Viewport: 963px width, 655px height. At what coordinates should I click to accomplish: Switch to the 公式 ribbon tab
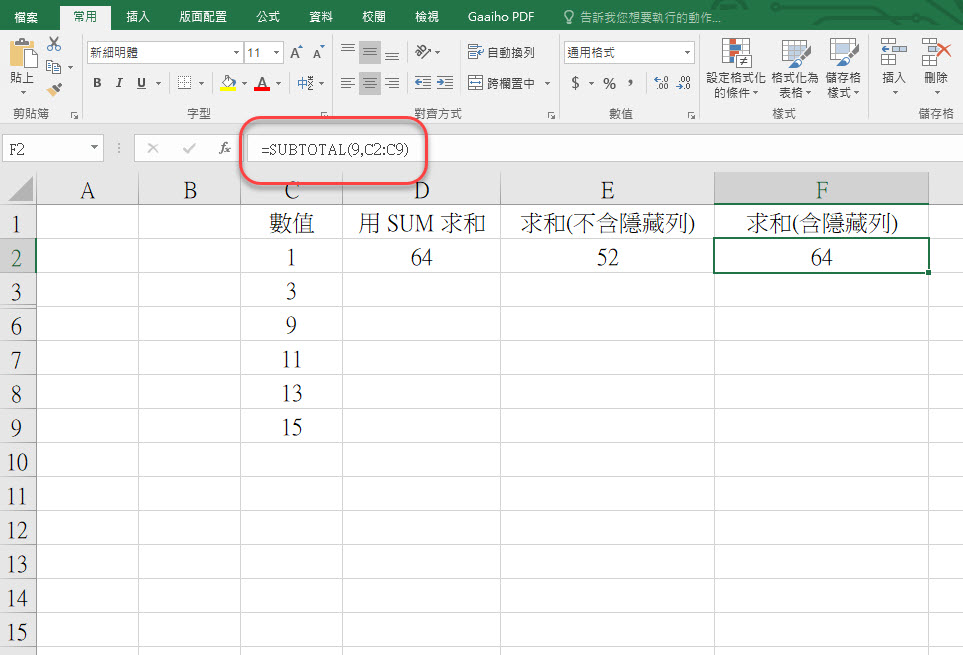coord(268,17)
